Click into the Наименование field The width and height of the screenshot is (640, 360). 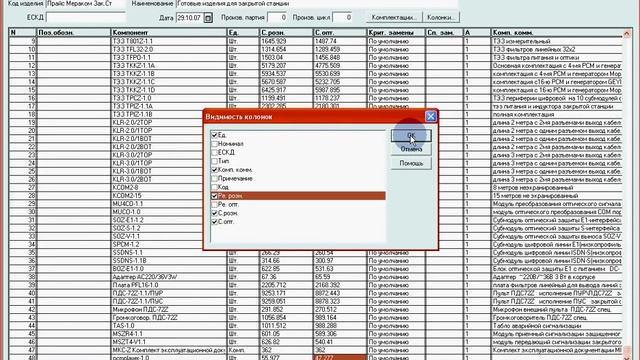317,4
